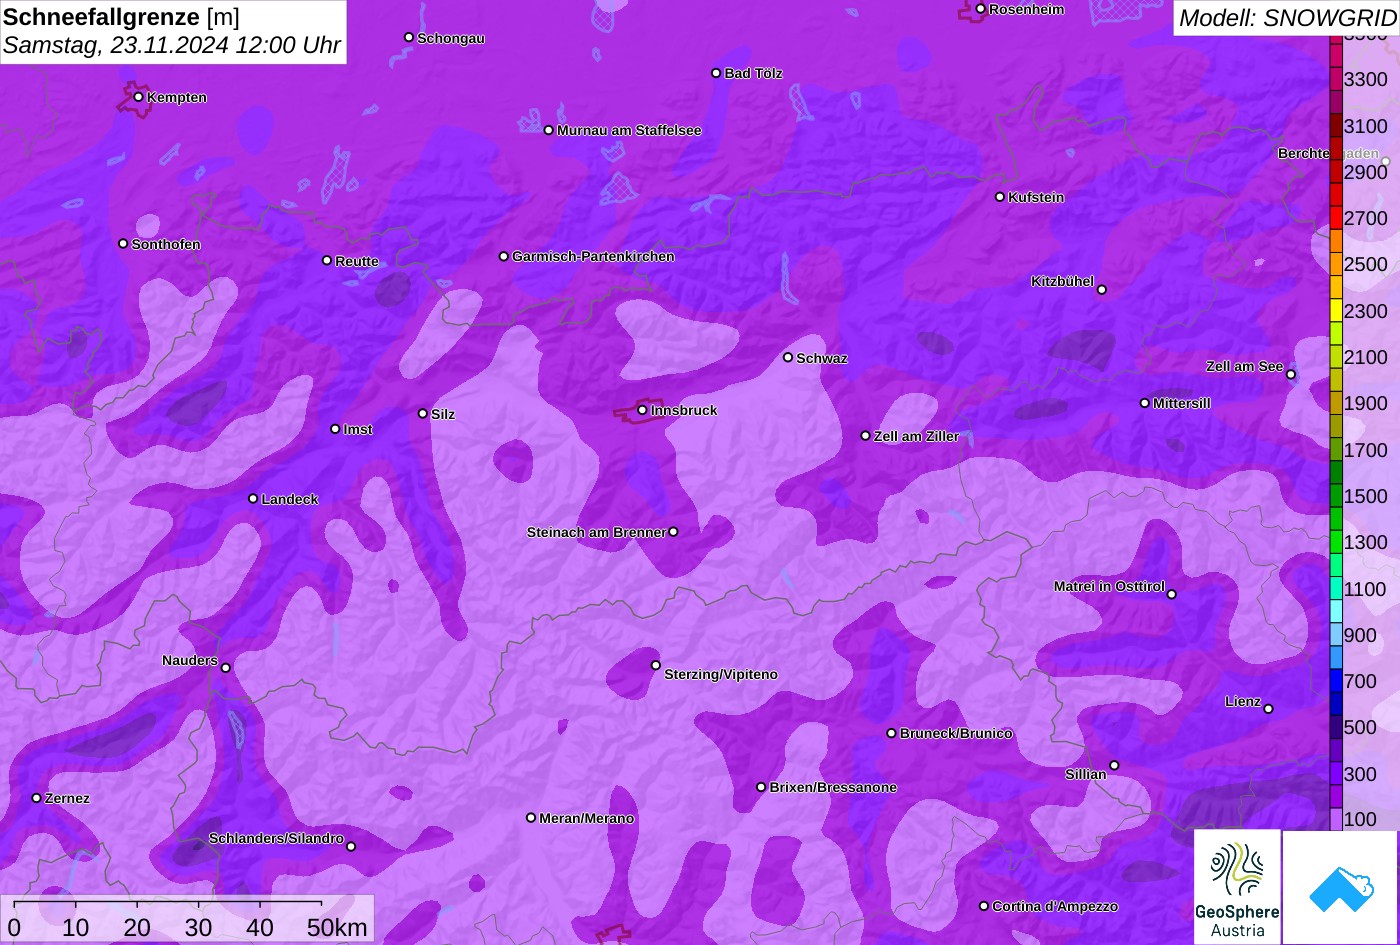The height and width of the screenshot is (945, 1400).
Task: Click the Matrei in Osttirol location dot
Action: (1172, 594)
